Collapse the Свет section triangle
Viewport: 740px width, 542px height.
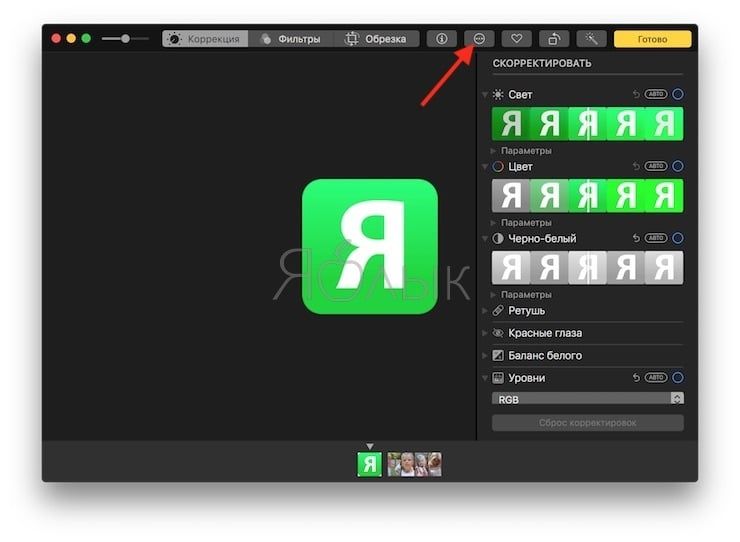tap(485, 95)
